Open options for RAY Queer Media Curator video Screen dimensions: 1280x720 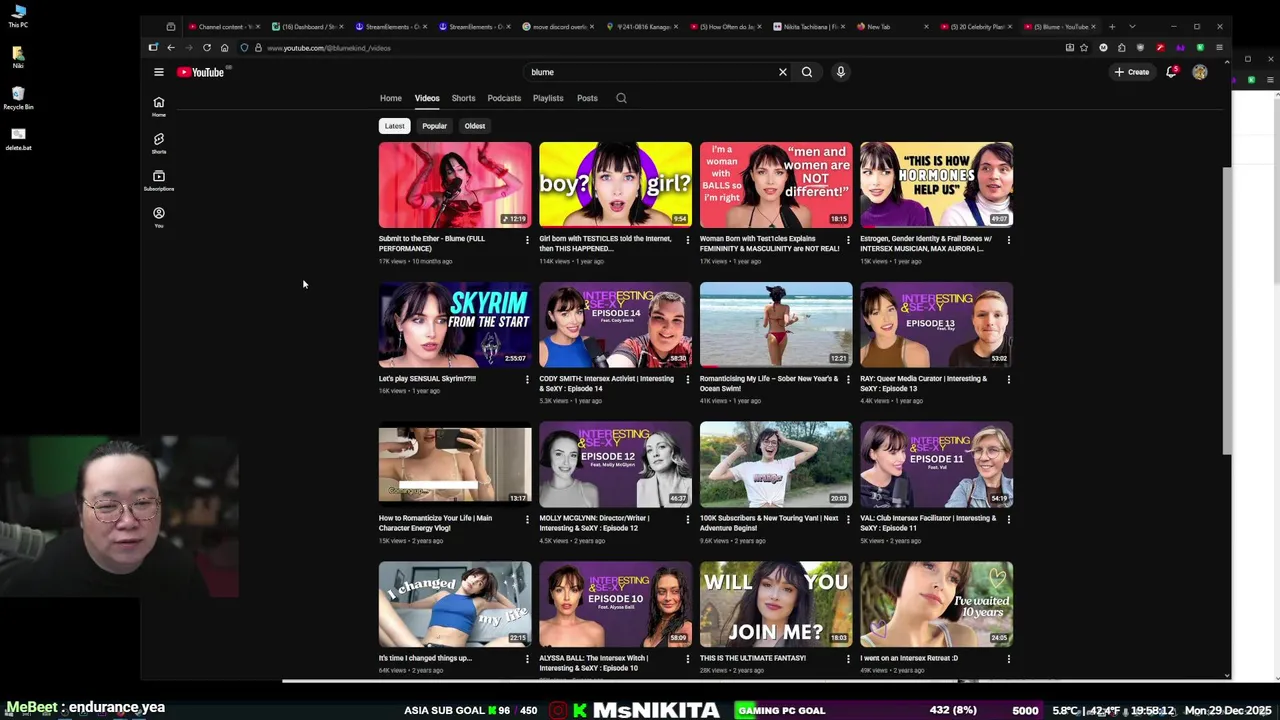click(1008, 380)
